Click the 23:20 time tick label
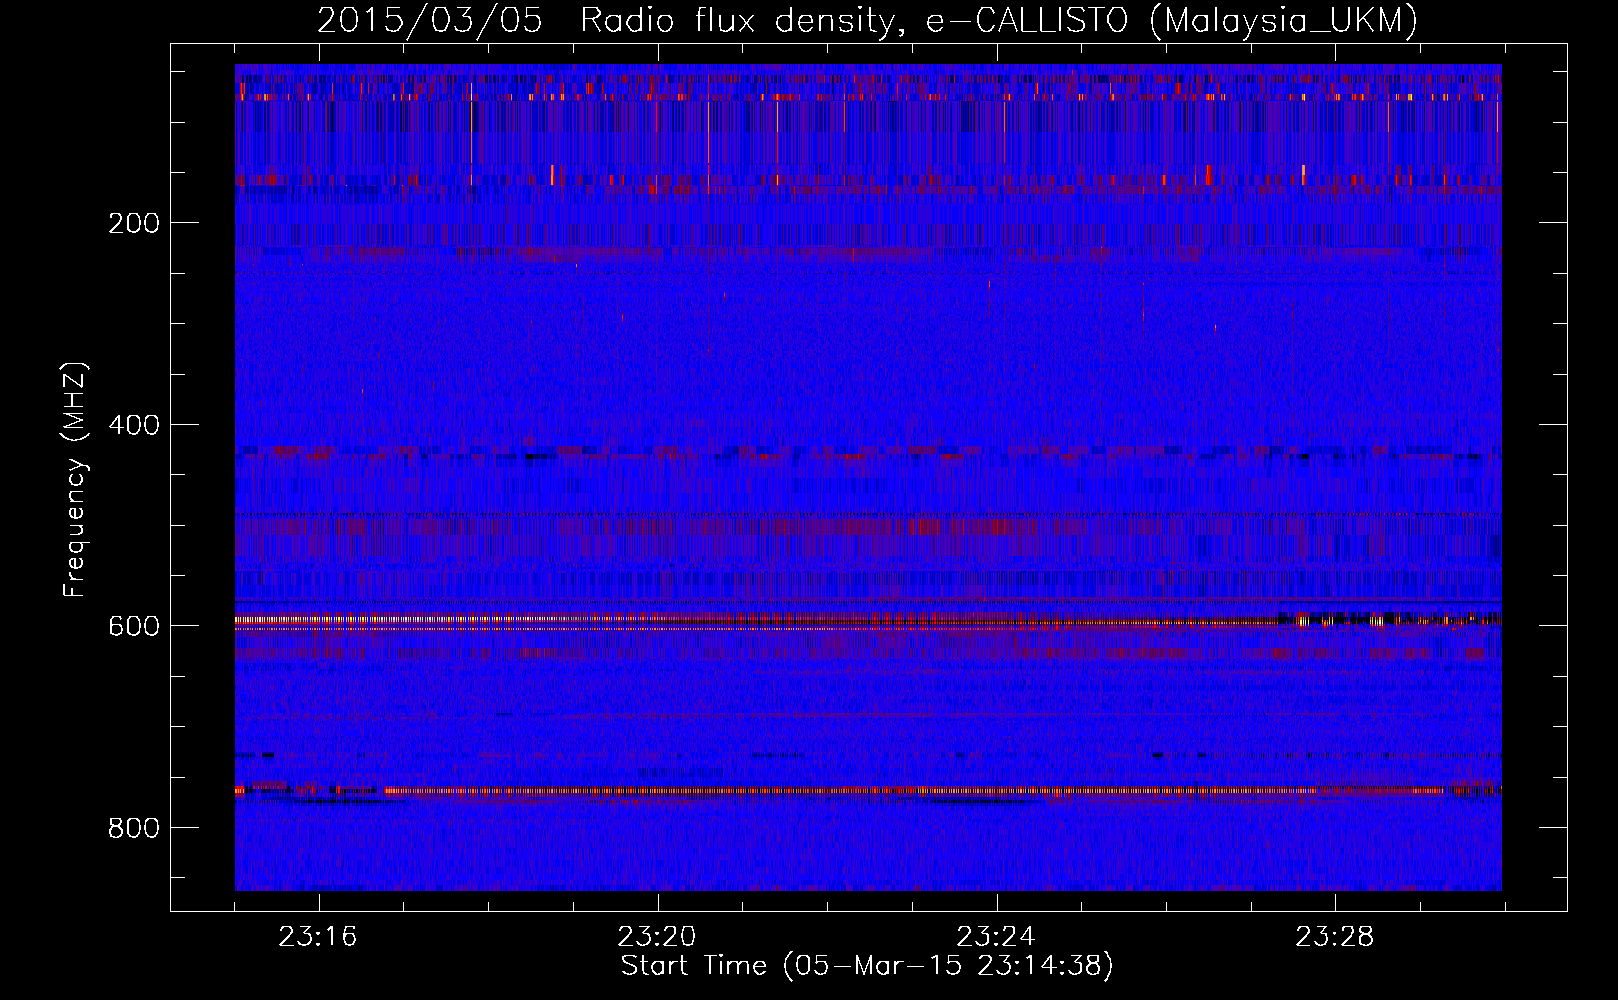Image resolution: width=1618 pixels, height=1000 pixels. 657,937
